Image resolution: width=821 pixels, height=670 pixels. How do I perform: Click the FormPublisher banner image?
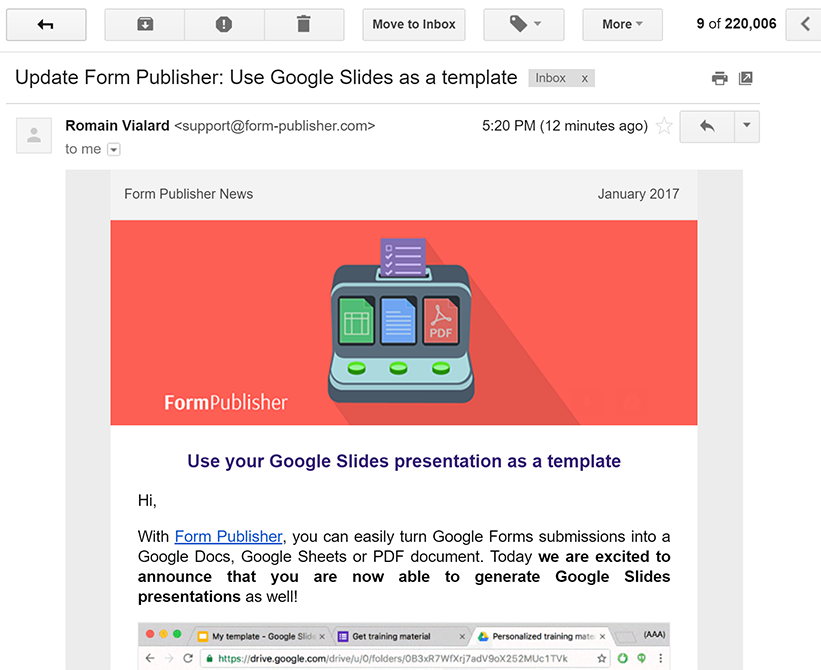tap(404, 322)
